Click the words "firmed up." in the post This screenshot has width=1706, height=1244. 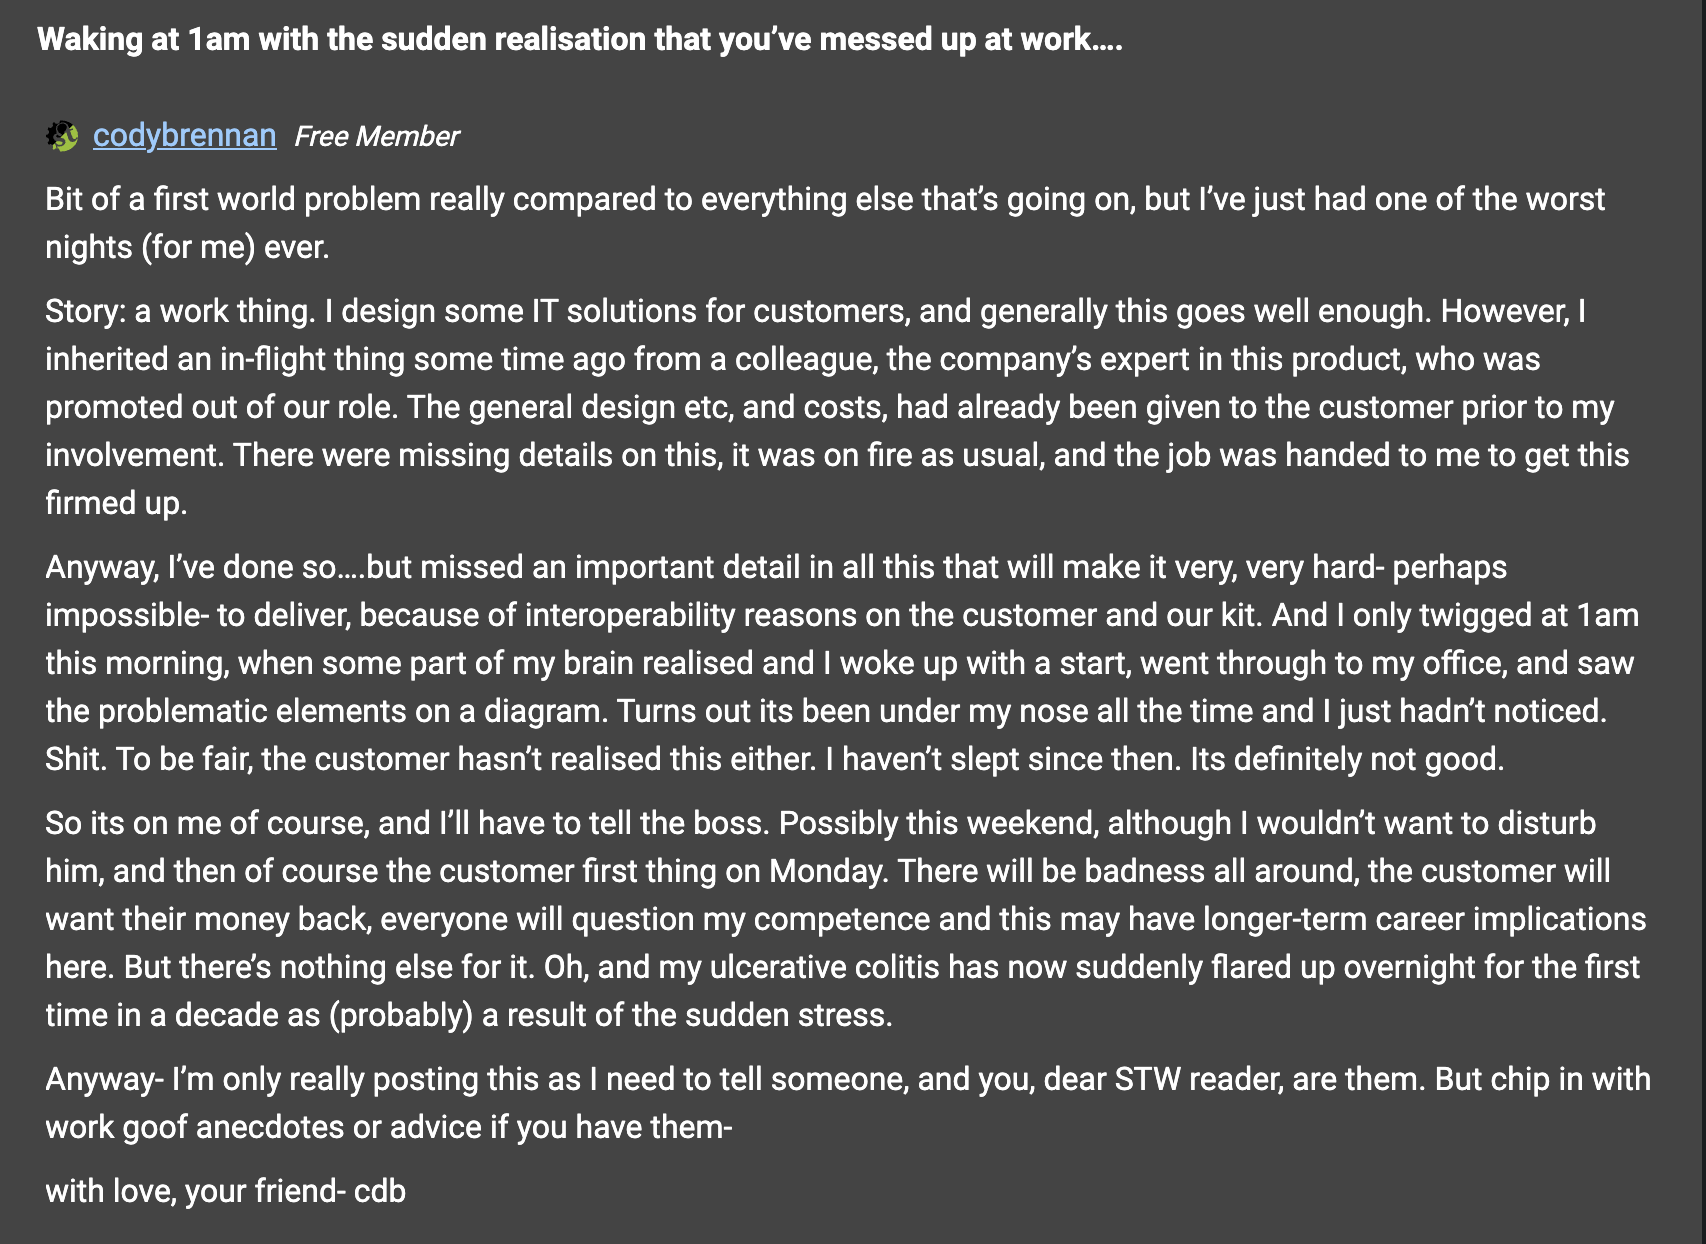pyautogui.click(x=116, y=503)
